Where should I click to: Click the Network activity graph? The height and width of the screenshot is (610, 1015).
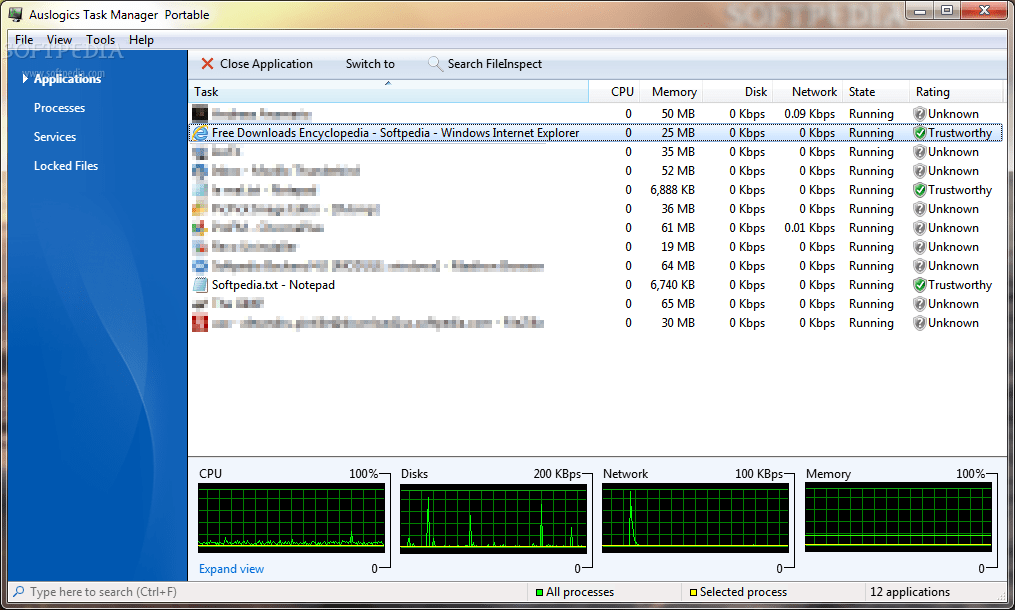[695, 519]
